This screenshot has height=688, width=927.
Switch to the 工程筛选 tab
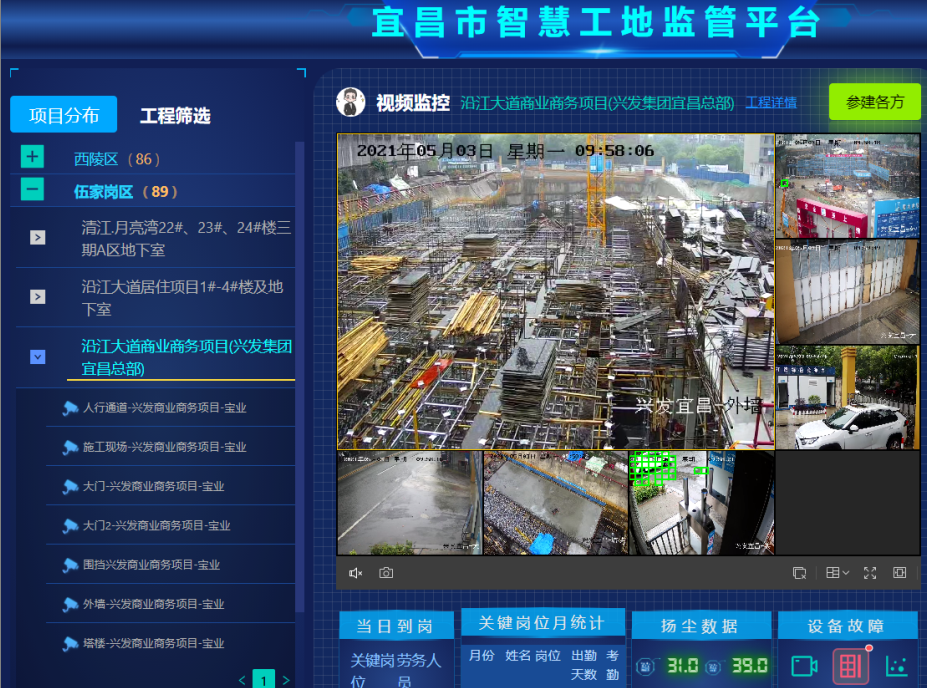coord(175,116)
